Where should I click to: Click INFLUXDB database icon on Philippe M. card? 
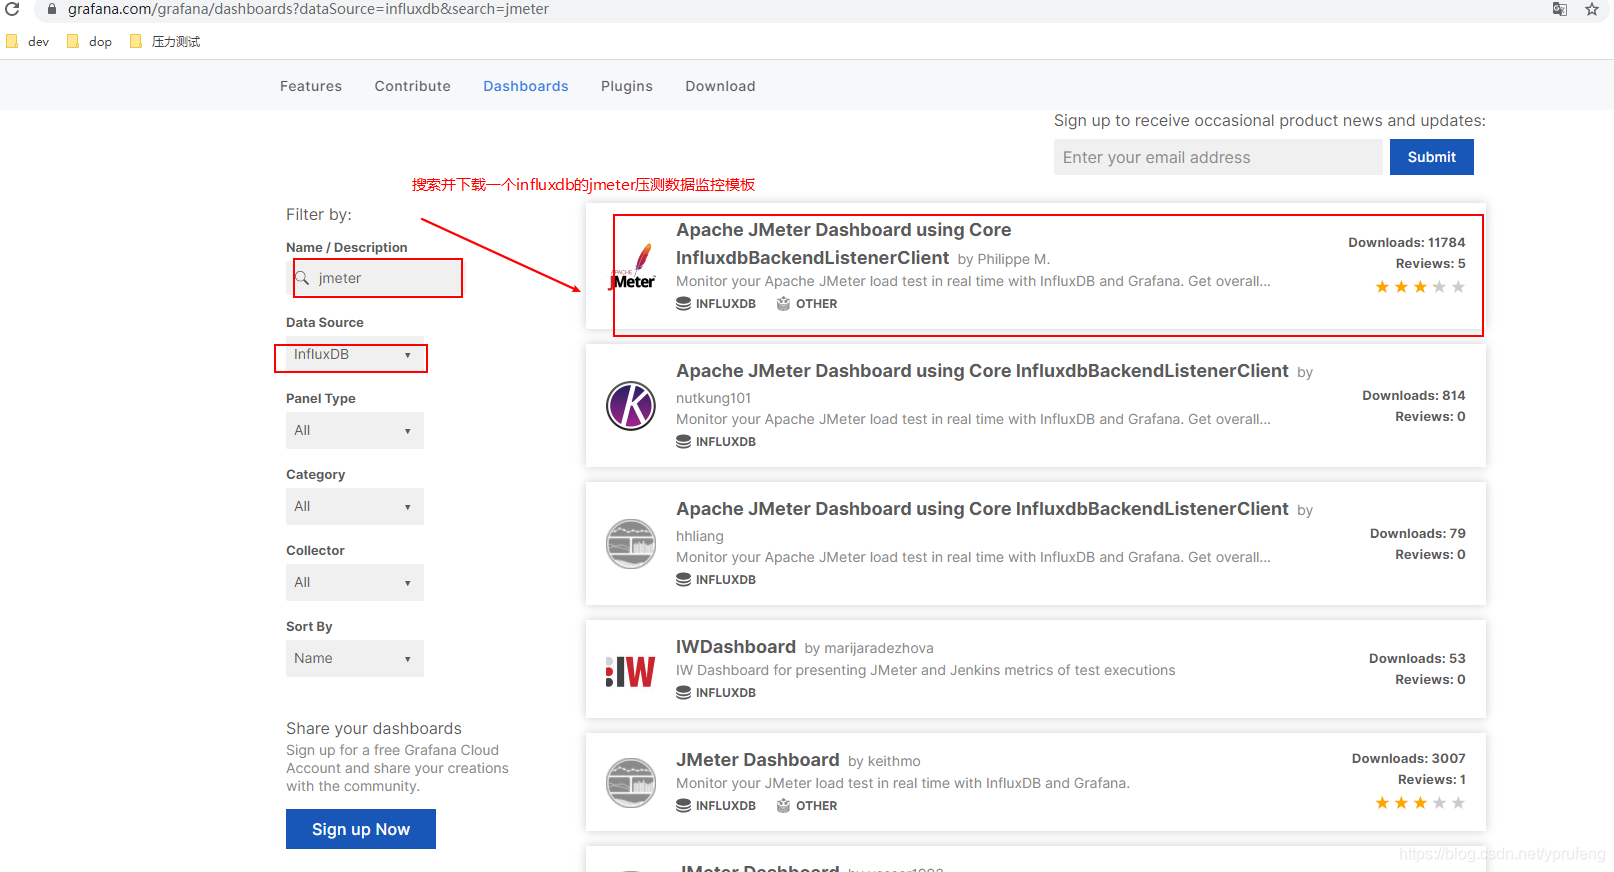click(684, 304)
